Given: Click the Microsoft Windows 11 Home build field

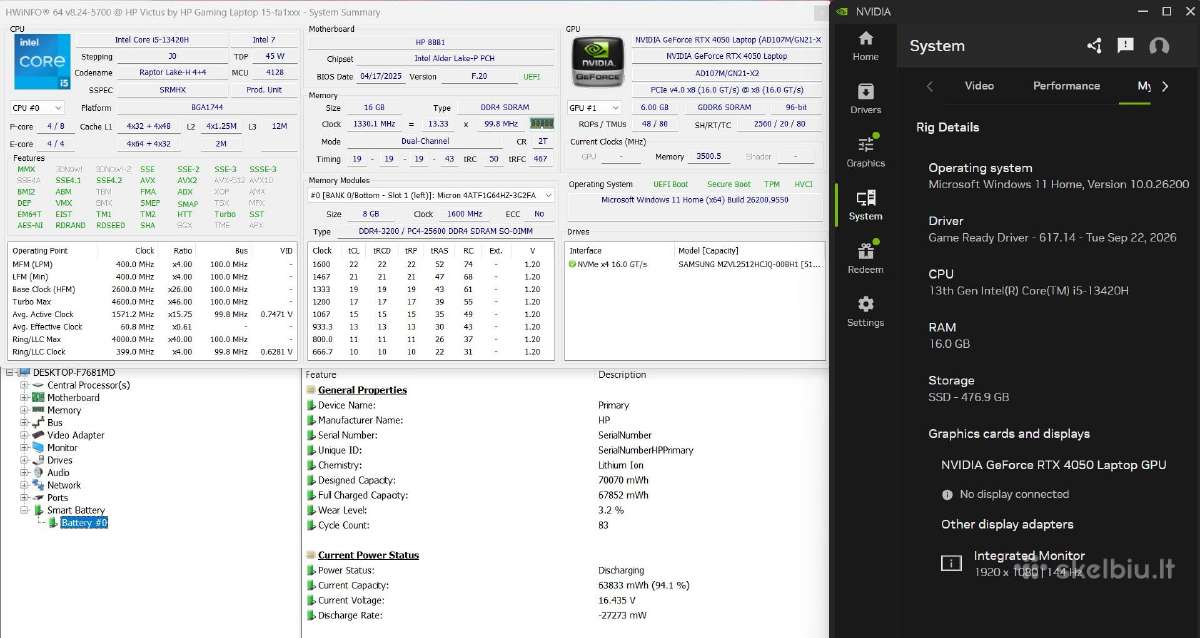Looking at the screenshot, I should click(x=693, y=199).
